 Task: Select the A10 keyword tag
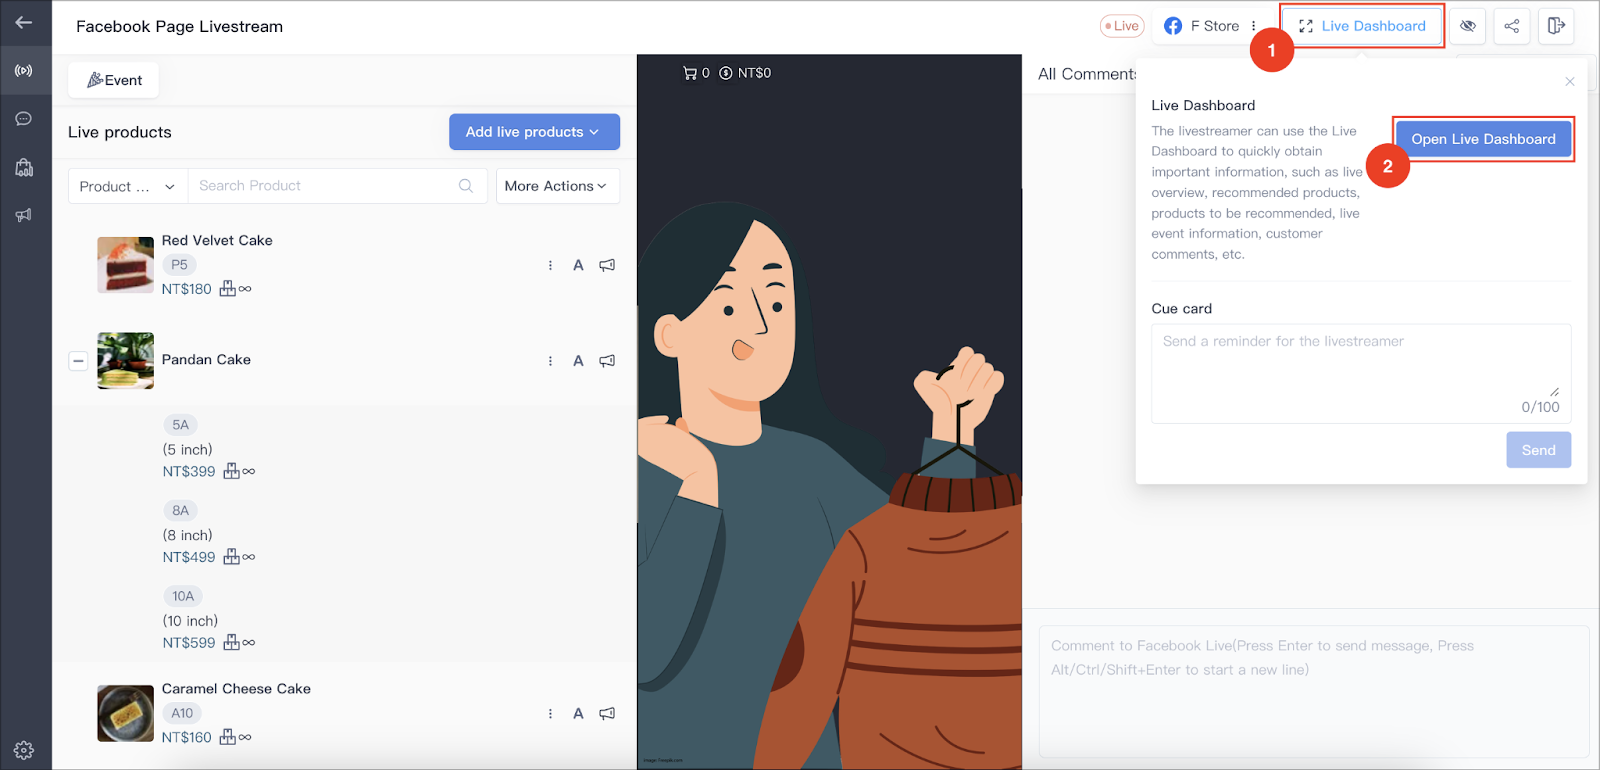(x=182, y=713)
